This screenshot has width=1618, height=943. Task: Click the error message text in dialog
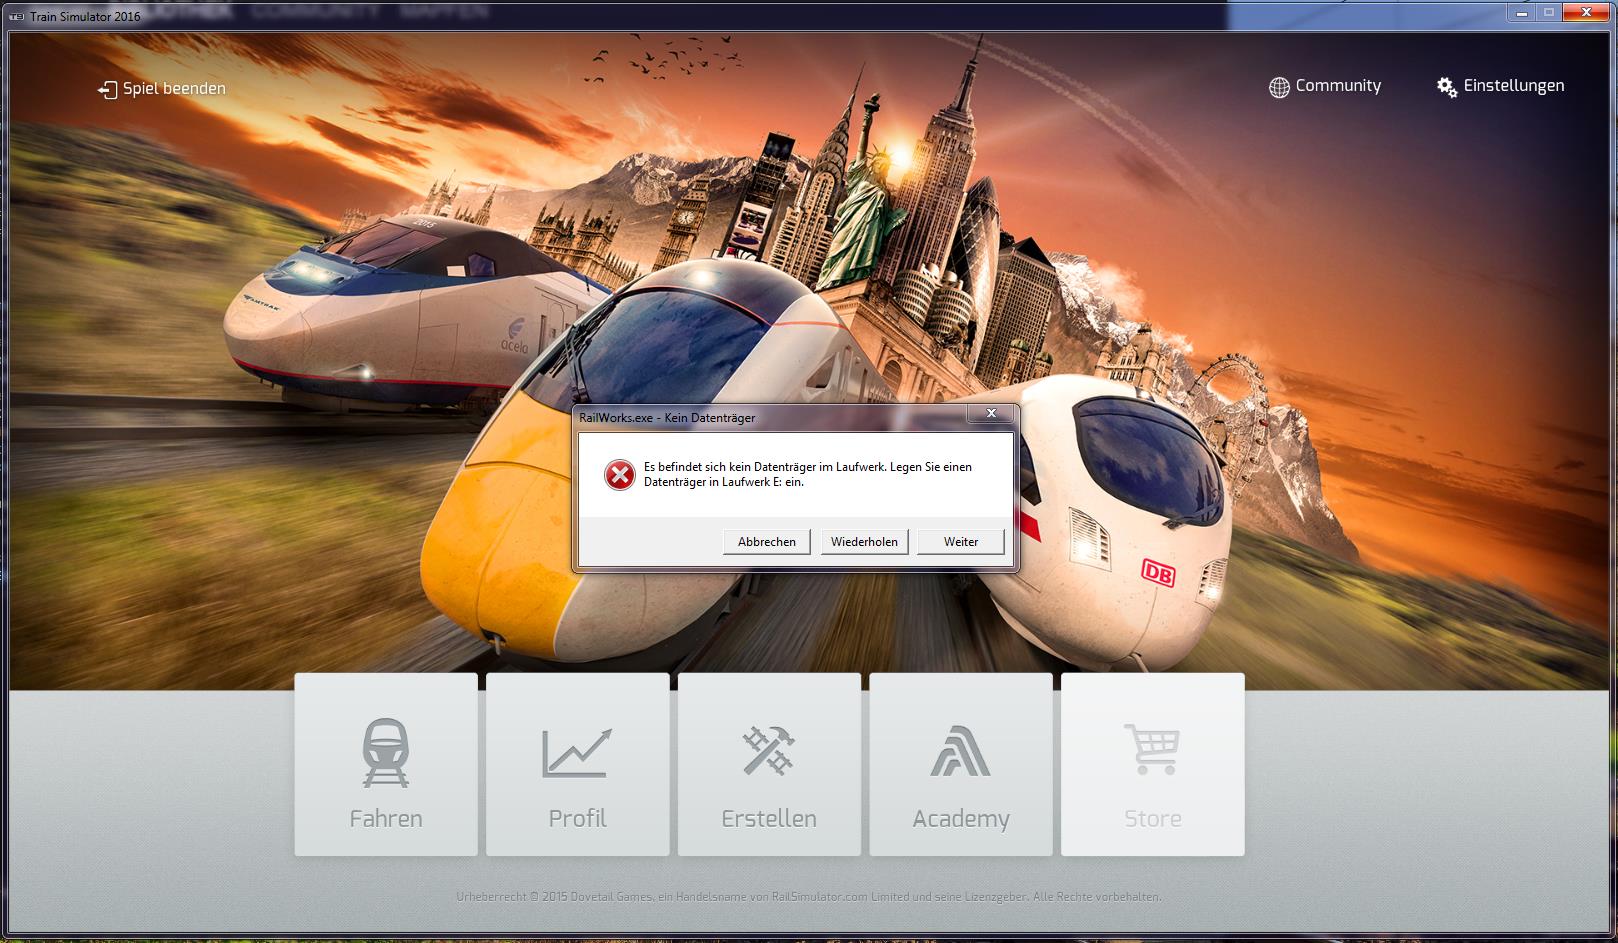[808, 474]
